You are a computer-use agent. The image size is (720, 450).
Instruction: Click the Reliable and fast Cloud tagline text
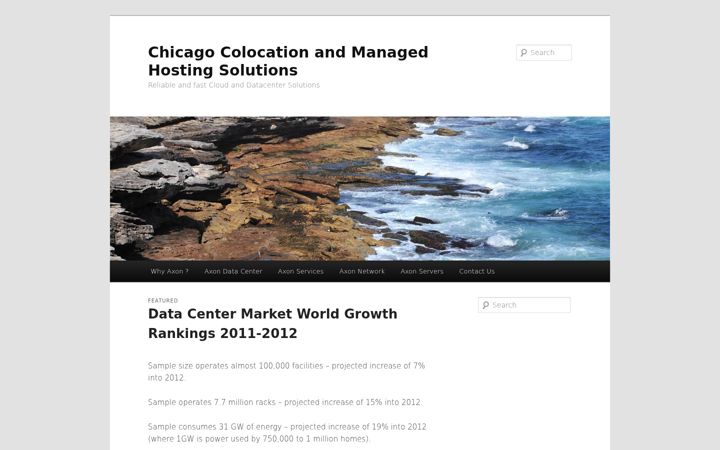point(234,85)
